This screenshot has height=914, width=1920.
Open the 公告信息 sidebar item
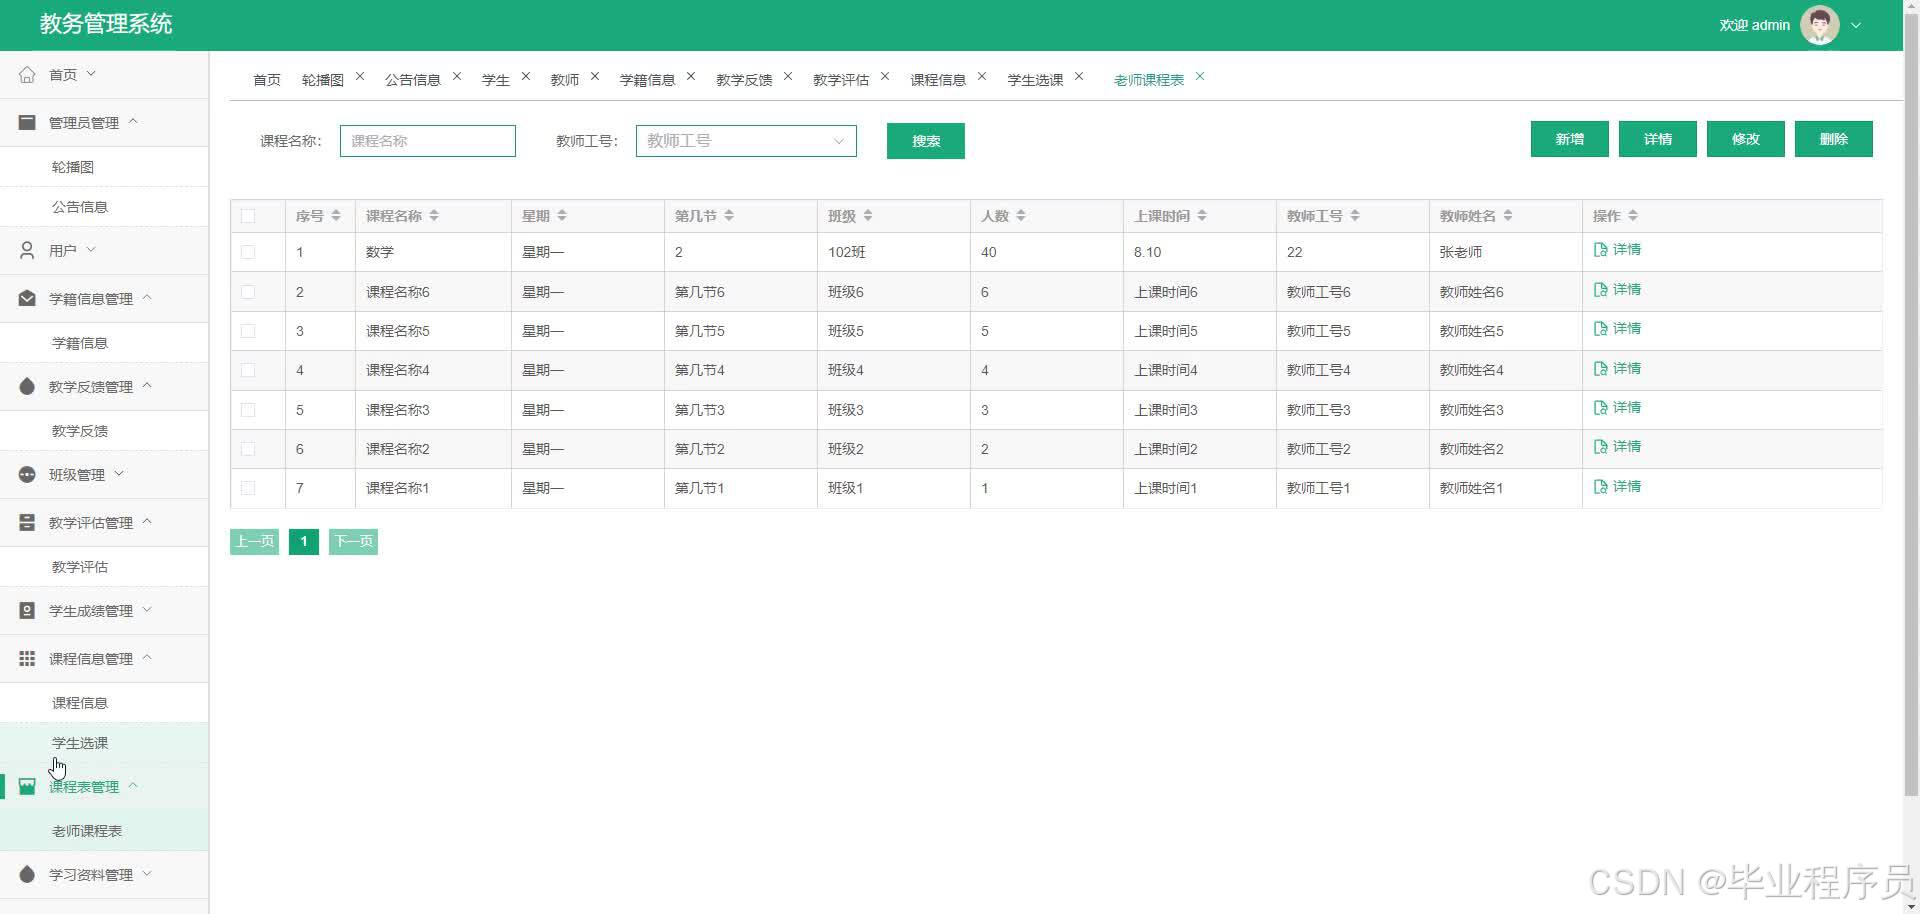(x=80, y=207)
